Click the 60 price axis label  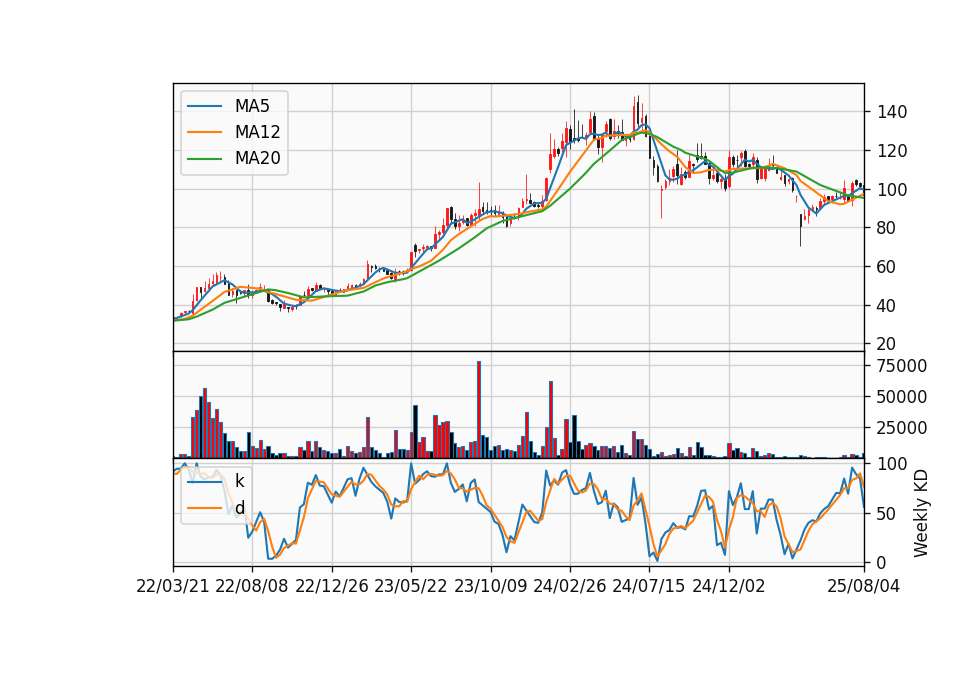[x=887, y=267]
